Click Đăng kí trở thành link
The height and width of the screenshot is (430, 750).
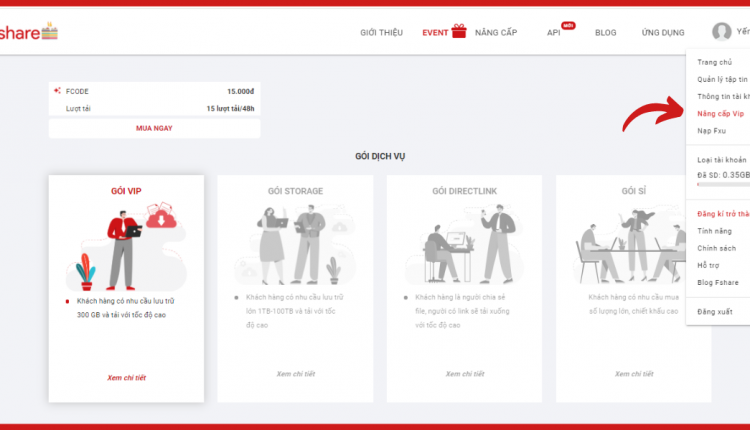pyautogui.click(x=723, y=214)
